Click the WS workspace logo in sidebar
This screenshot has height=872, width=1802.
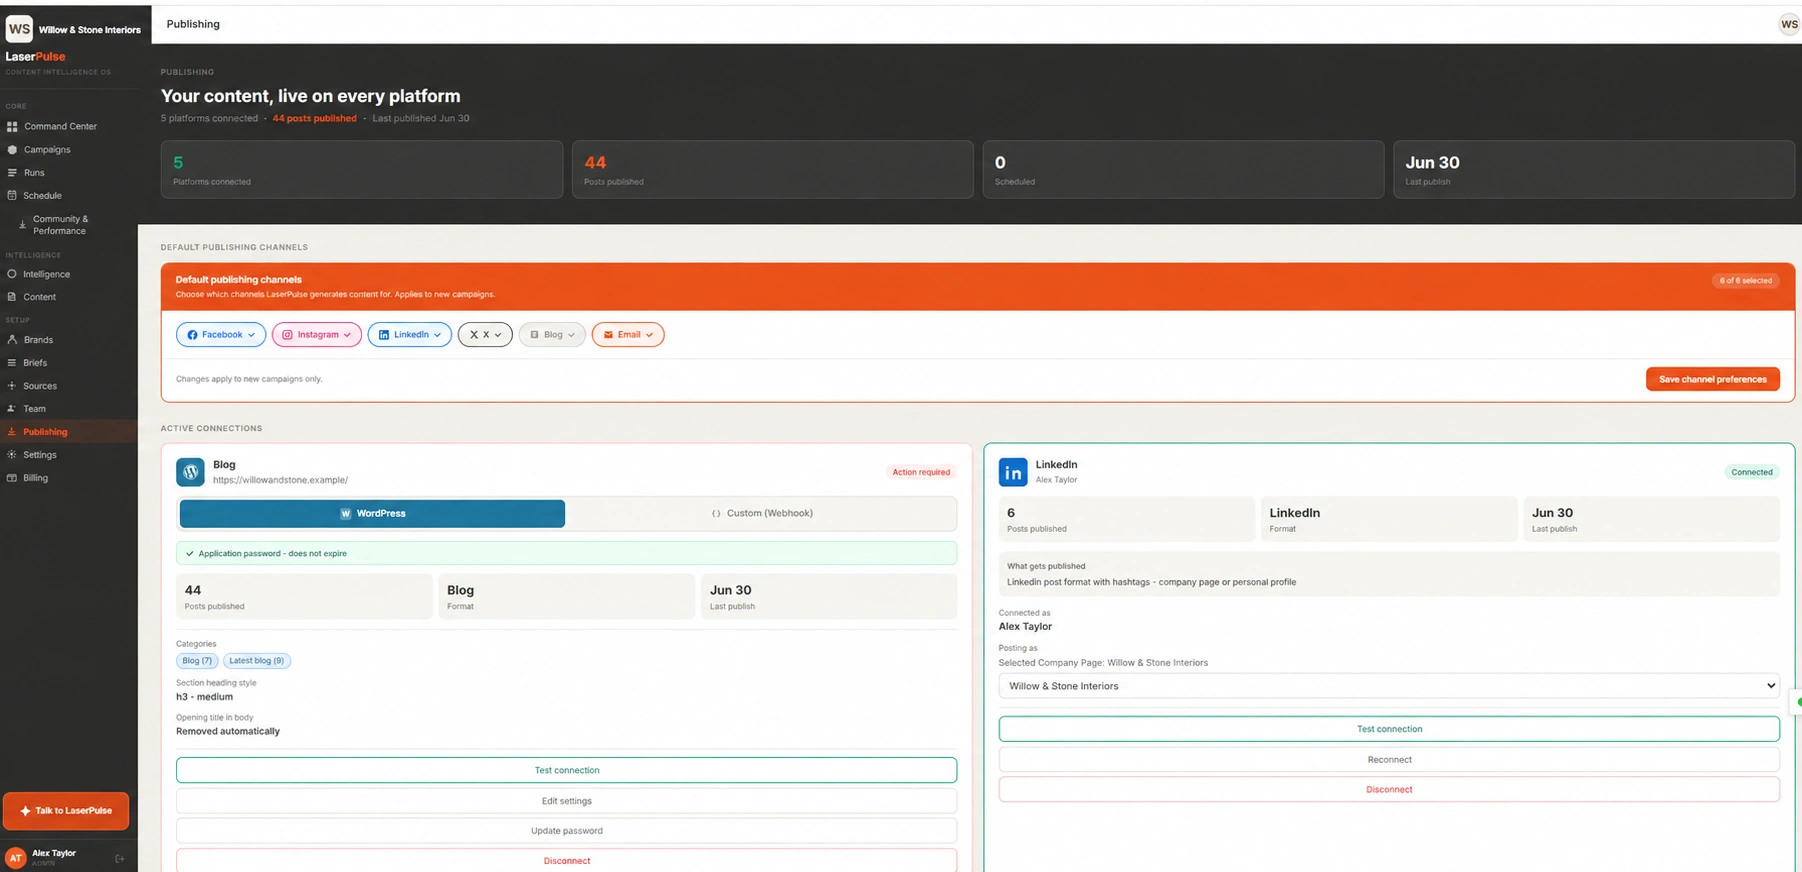tap(19, 29)
